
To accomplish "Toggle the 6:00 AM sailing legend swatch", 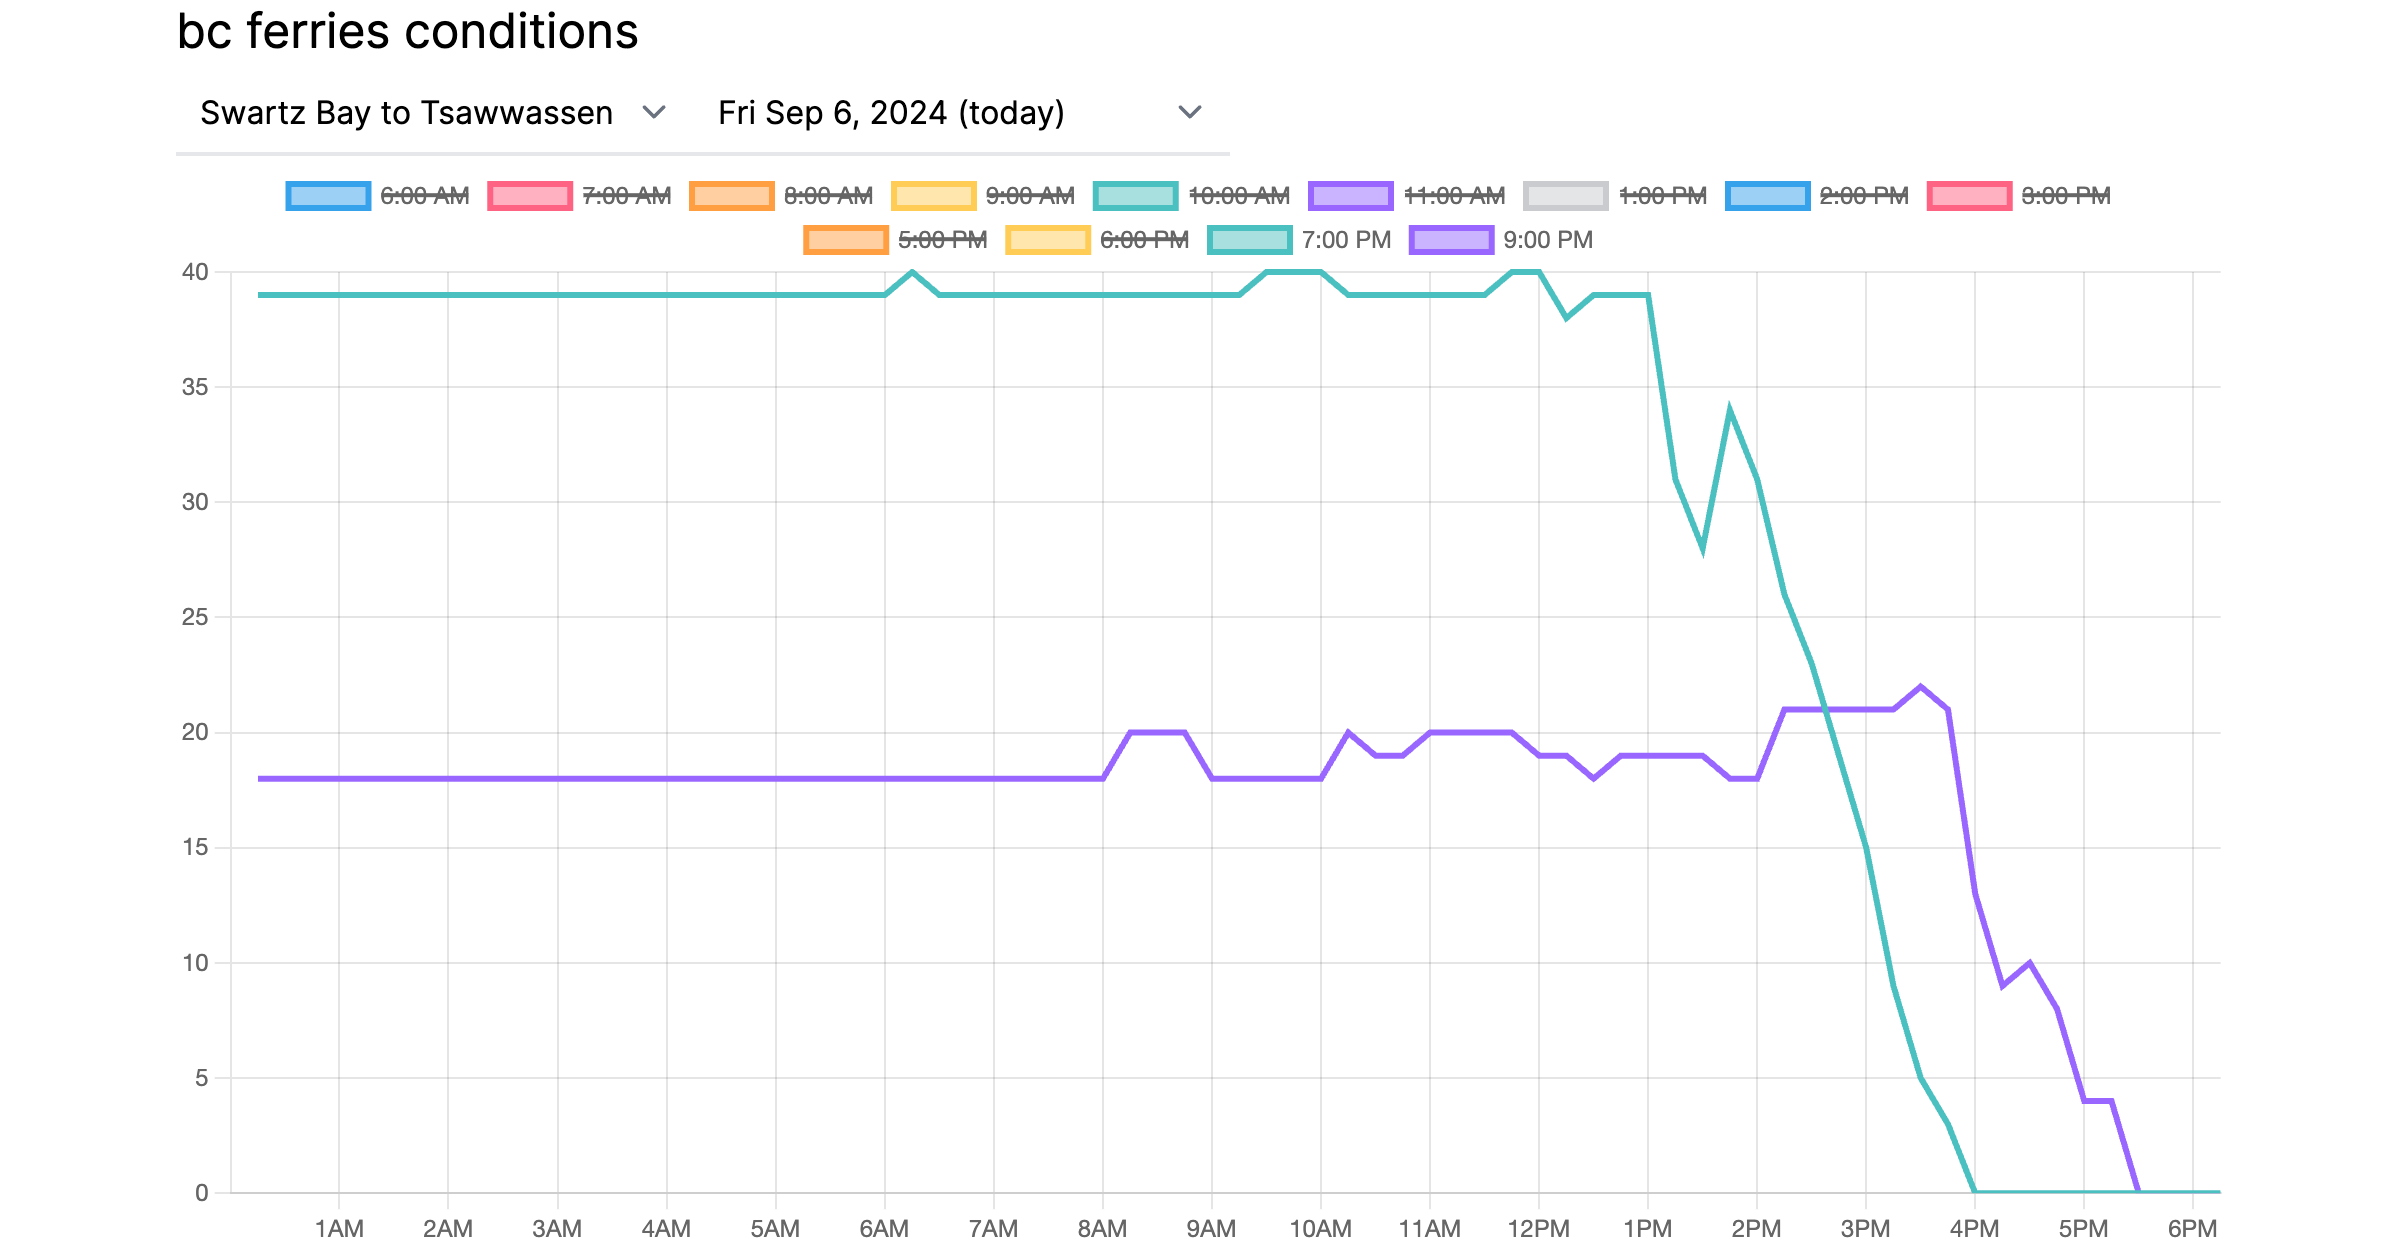I will point(328,196).
